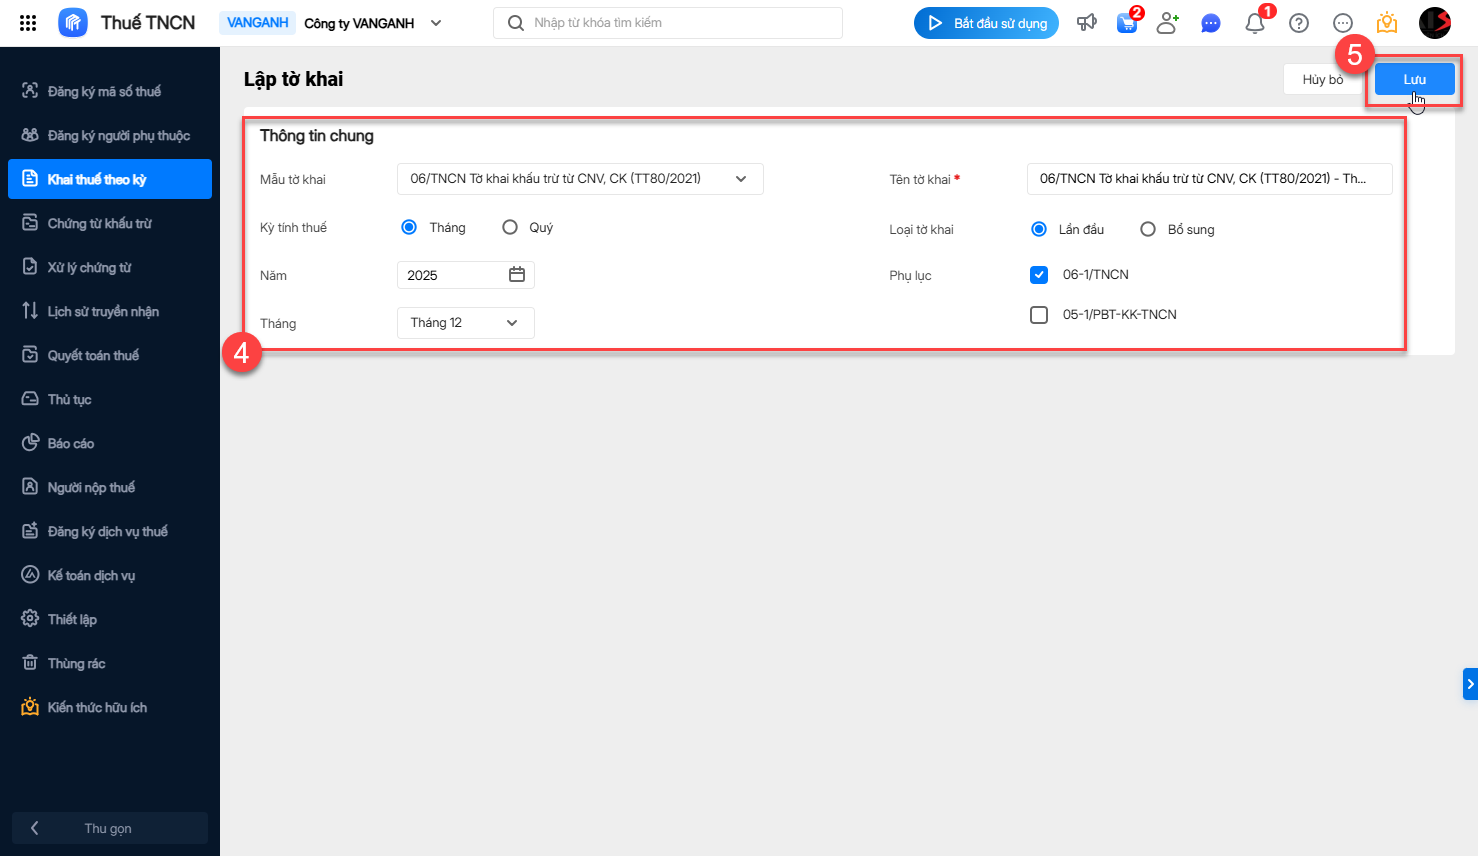Select the Quý tax period radio
Image resolution: width=1478 pixels, height=856 pixels.
pyautogui.click(x=510, y=227)
